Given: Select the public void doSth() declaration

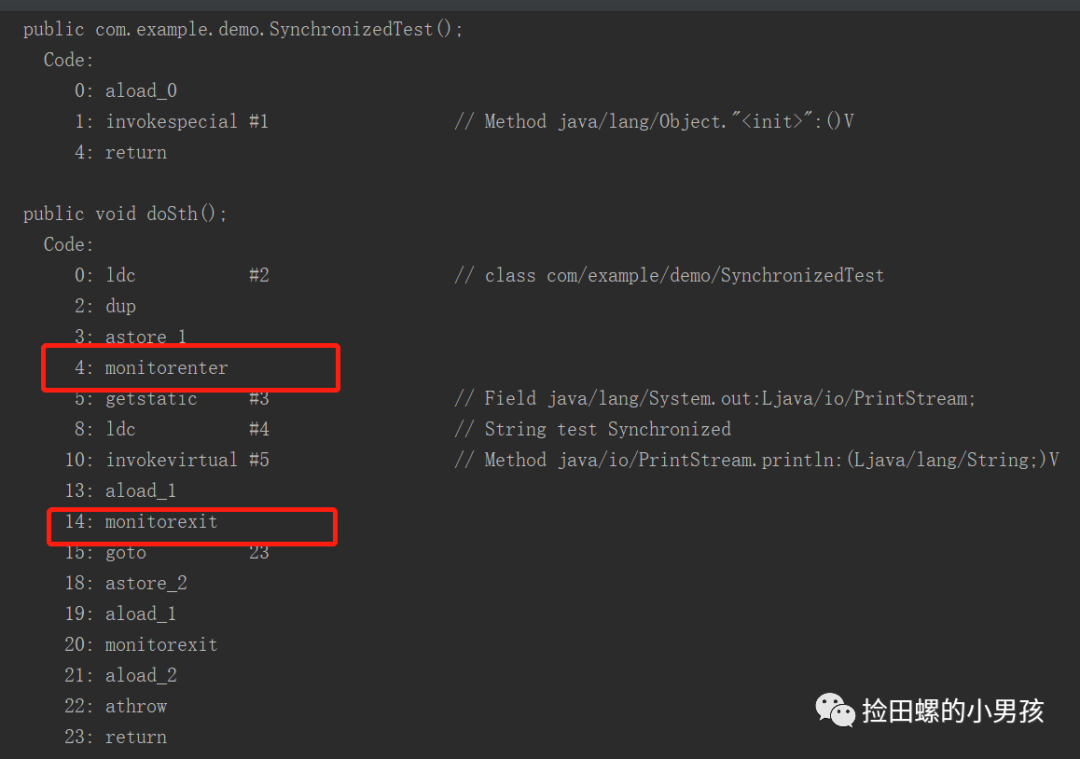Looking at the screenshot, I should pyautogui.click(x=125, y=214).
